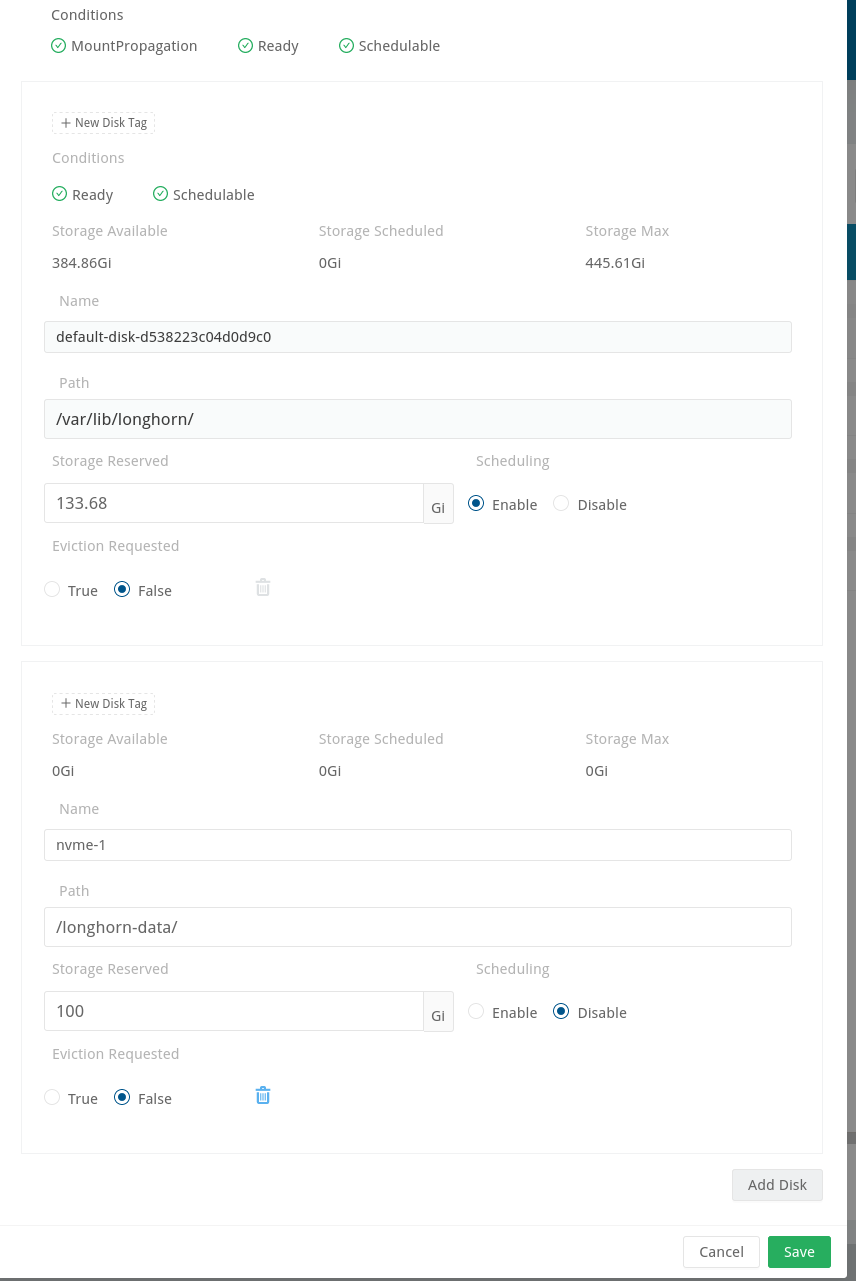Click the 384.86Gi storage available value
Screen dimensions: 856x1281
pyautogui.click(x=82, y=263)
